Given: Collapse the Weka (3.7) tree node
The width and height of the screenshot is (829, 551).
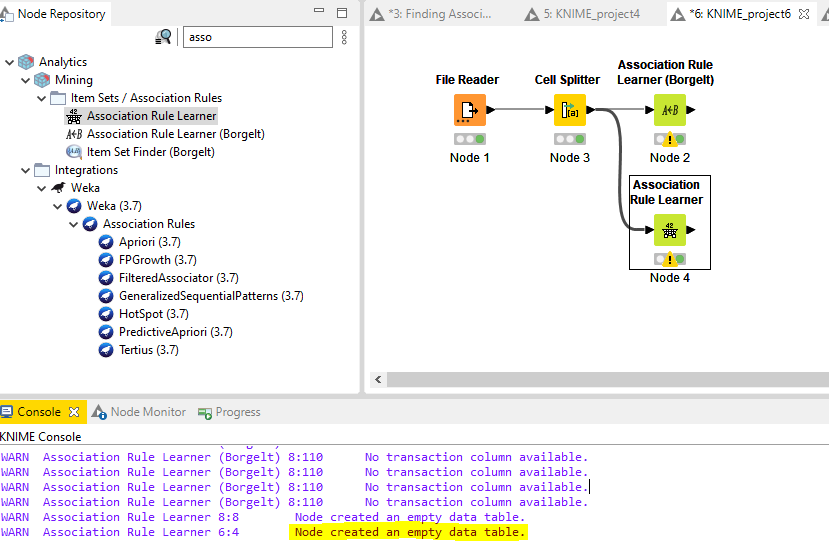Looking at the screenshot, I should 58,206.
